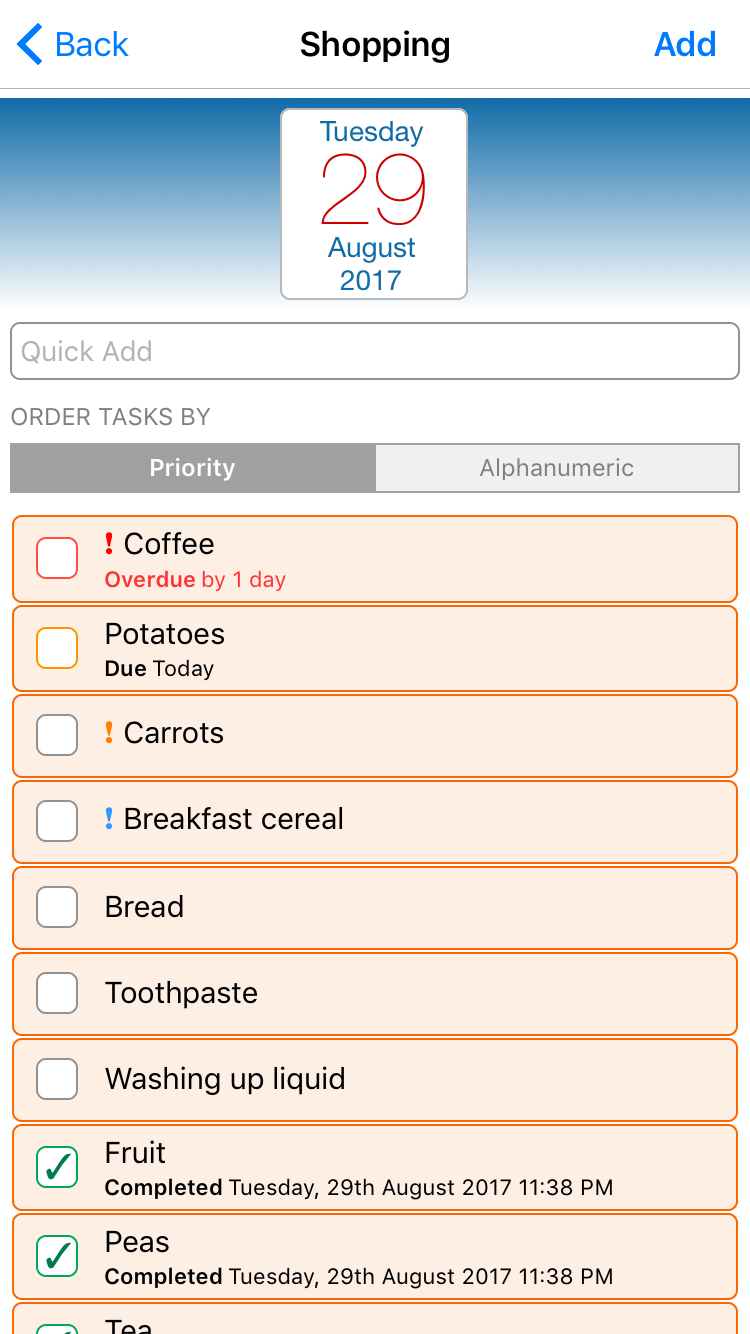
Task: Tap the blue priority mark on Breakfast cereal
Action: [x=109, y=819]
